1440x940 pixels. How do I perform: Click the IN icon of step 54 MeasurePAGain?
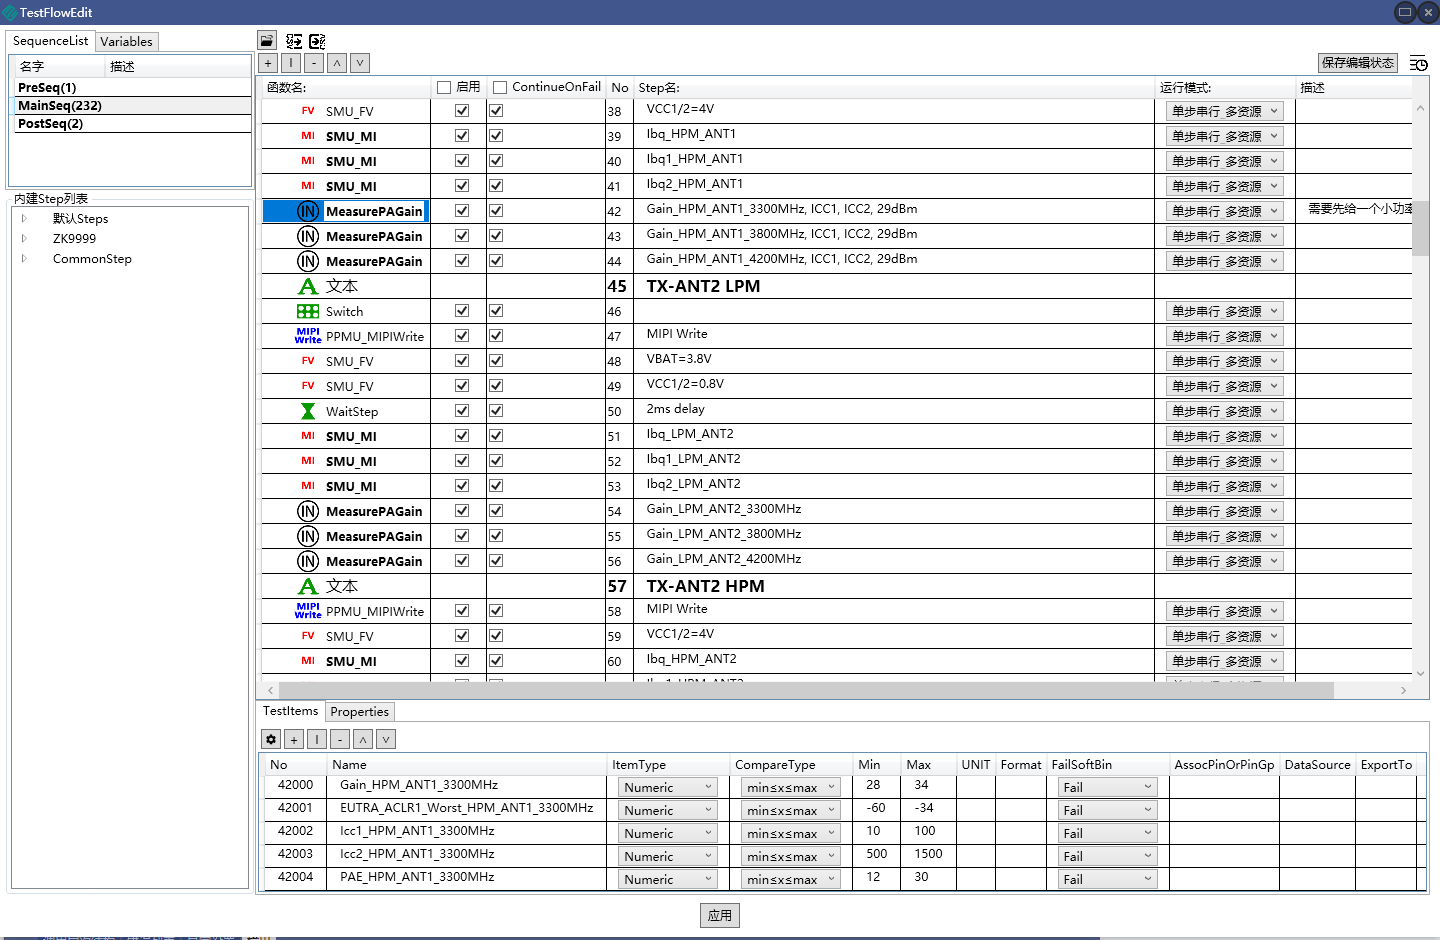[308, 511]
